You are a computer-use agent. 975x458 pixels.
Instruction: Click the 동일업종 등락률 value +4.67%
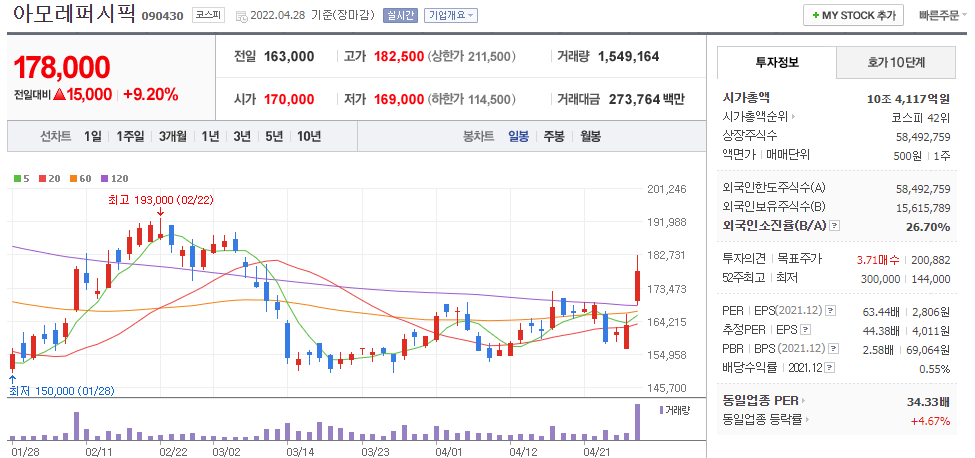click(x=931, y=421)
